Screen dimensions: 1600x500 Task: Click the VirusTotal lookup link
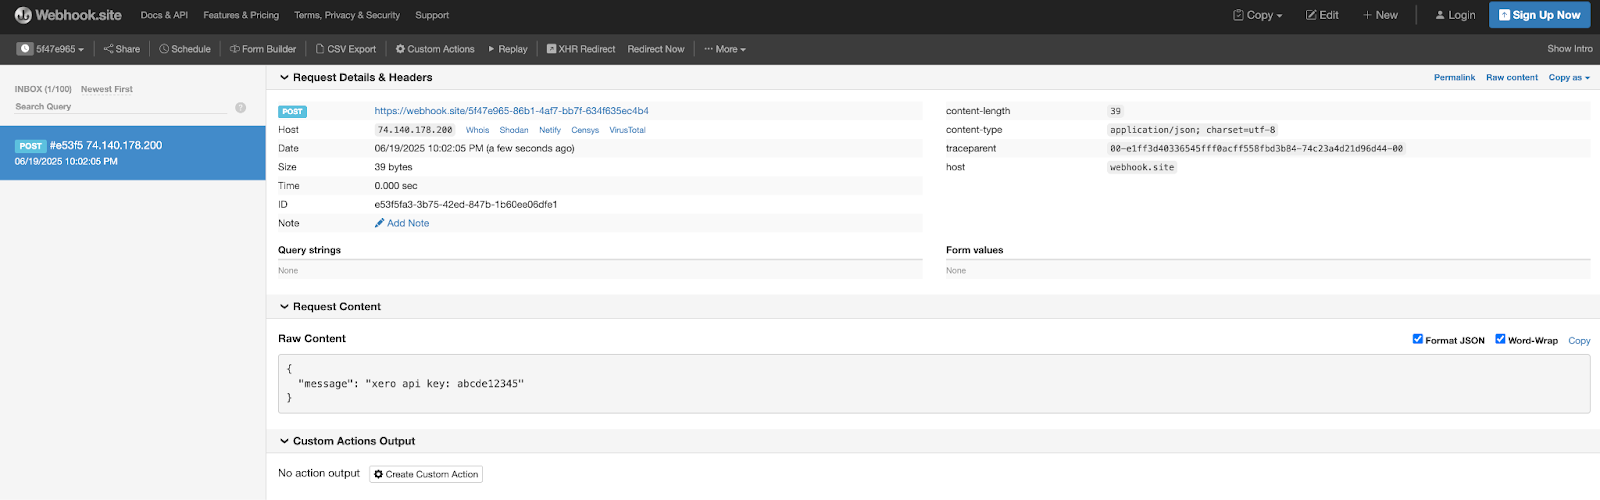click(x=627, y=130)
